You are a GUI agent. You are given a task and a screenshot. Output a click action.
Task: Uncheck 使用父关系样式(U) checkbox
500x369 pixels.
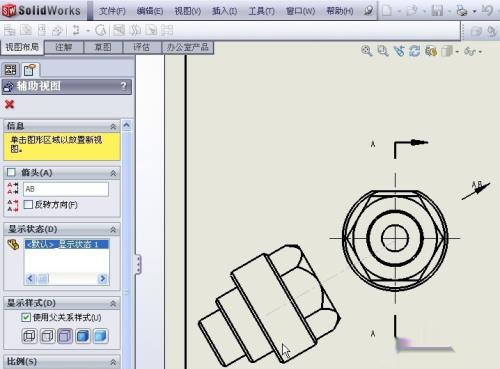click(x=26, y=317)
